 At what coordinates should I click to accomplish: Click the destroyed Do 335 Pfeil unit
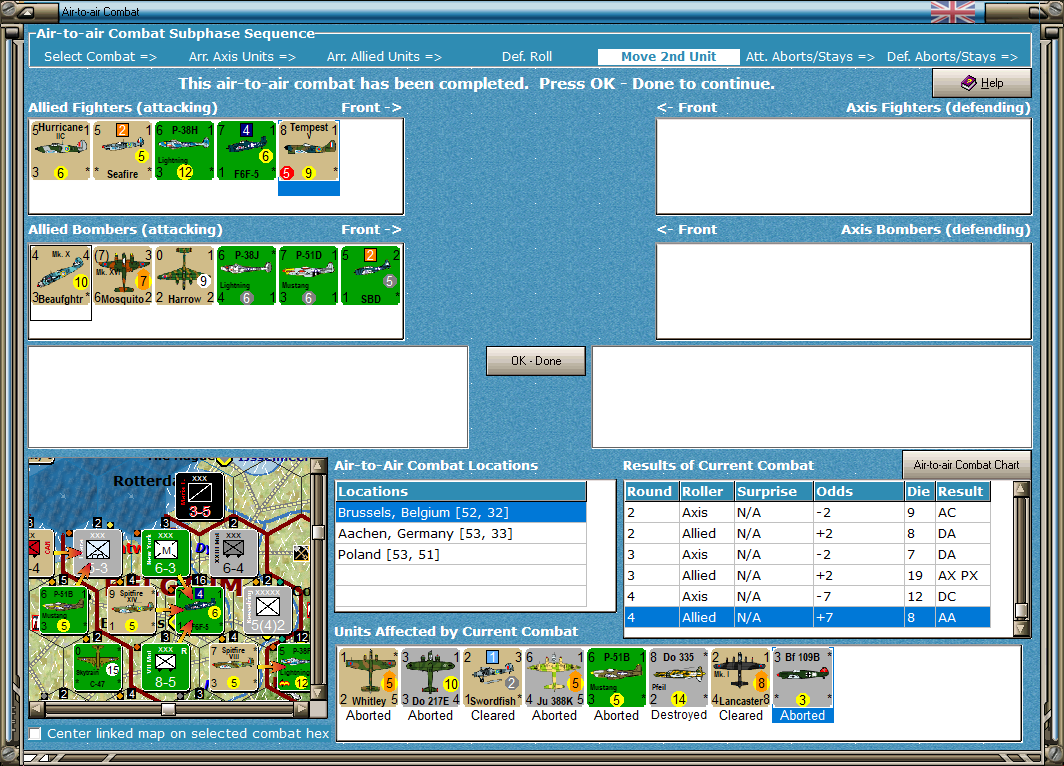tap(679, 678)
